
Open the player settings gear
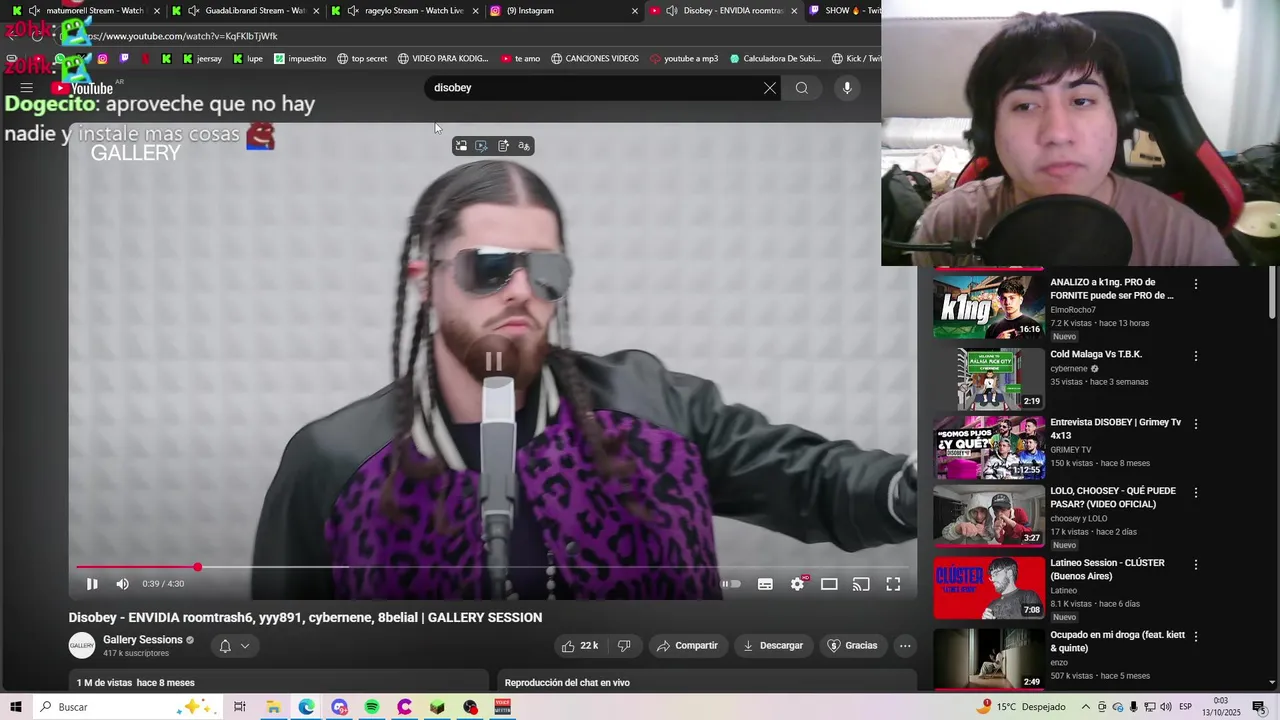797,584
